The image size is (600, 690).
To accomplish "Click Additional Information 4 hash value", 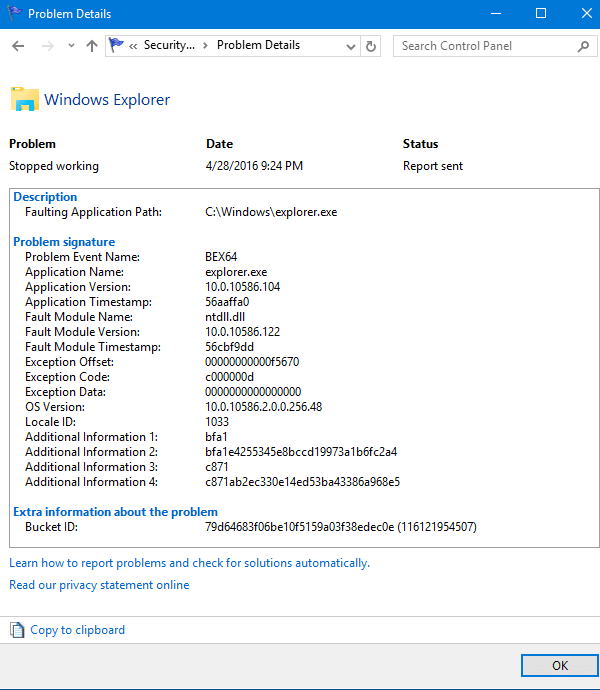I will point(302,481).
